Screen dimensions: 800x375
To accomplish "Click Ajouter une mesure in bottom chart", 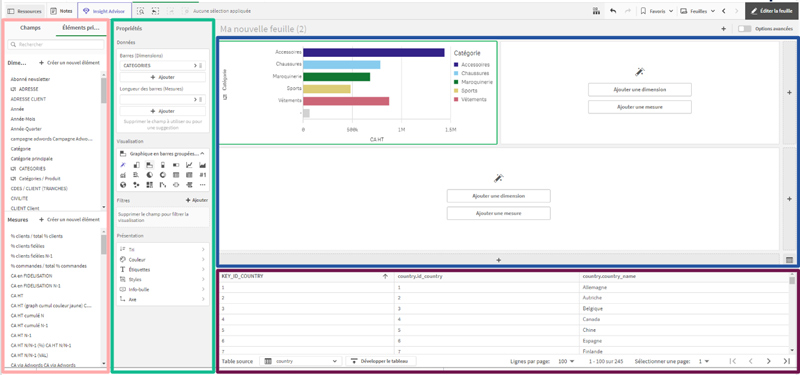I will click(498, 213).
